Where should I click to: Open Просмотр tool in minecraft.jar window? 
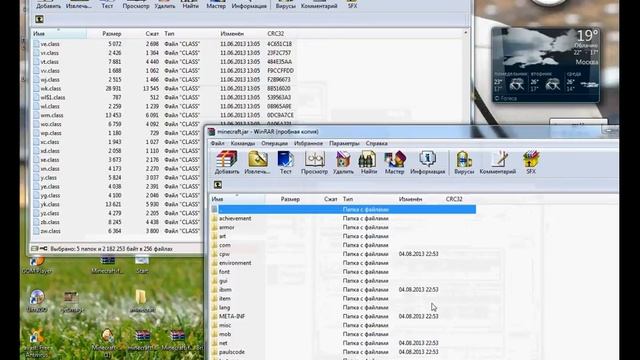pyautogui.click(x=314, y=162)
